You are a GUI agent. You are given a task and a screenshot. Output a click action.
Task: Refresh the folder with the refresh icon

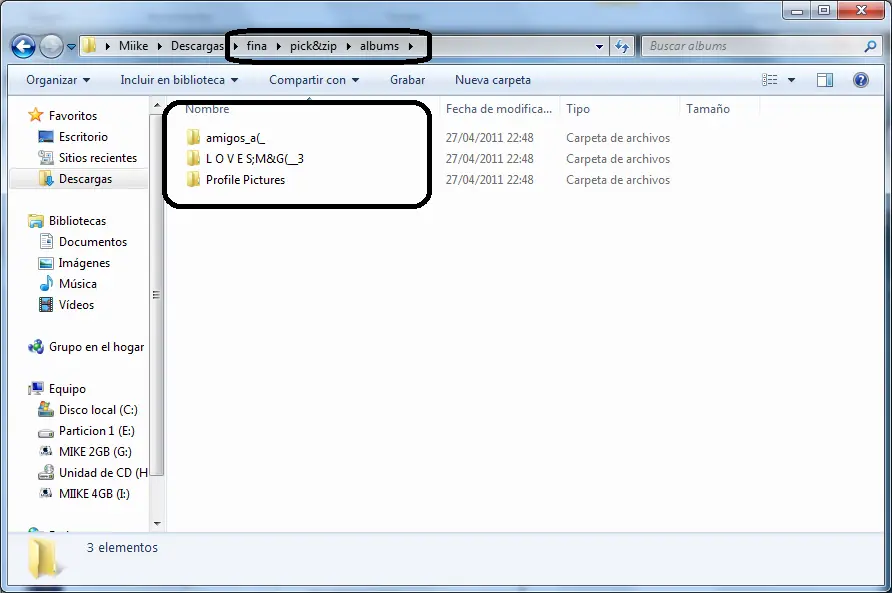622,46
